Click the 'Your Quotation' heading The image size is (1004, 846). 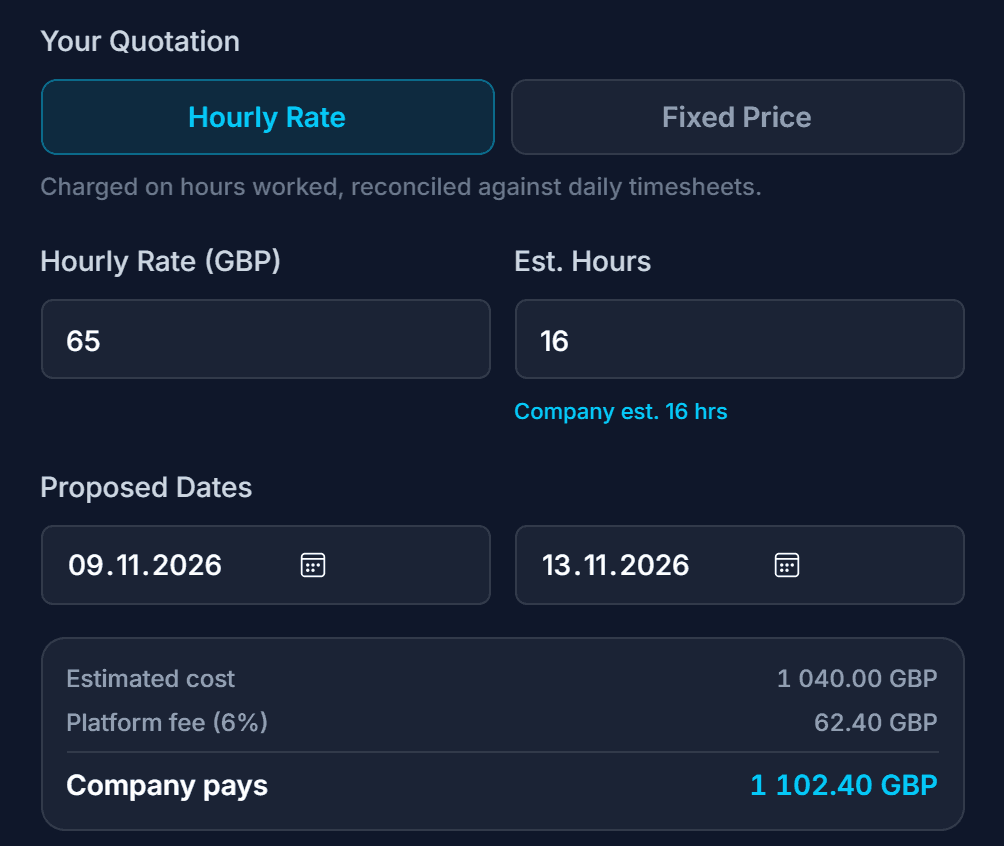click(x=140, y=42)
